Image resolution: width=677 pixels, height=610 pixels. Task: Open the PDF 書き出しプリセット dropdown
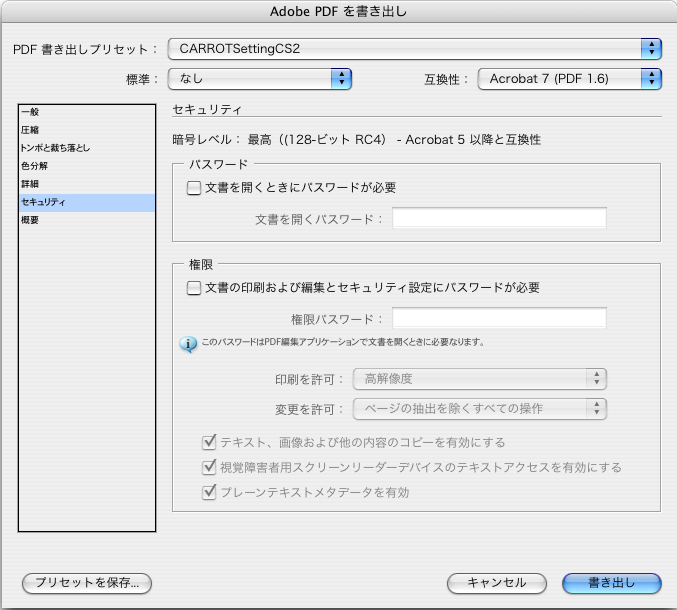coord(414,49)
